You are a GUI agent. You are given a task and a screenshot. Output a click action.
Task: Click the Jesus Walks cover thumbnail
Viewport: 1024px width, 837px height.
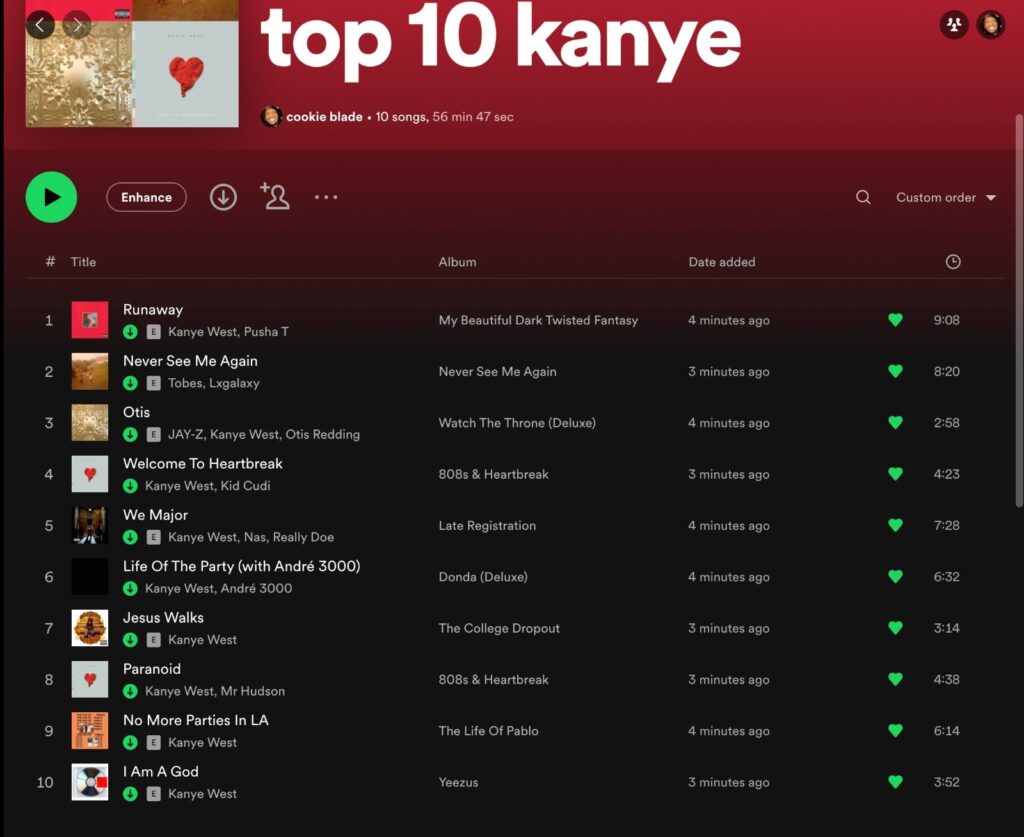89,628
